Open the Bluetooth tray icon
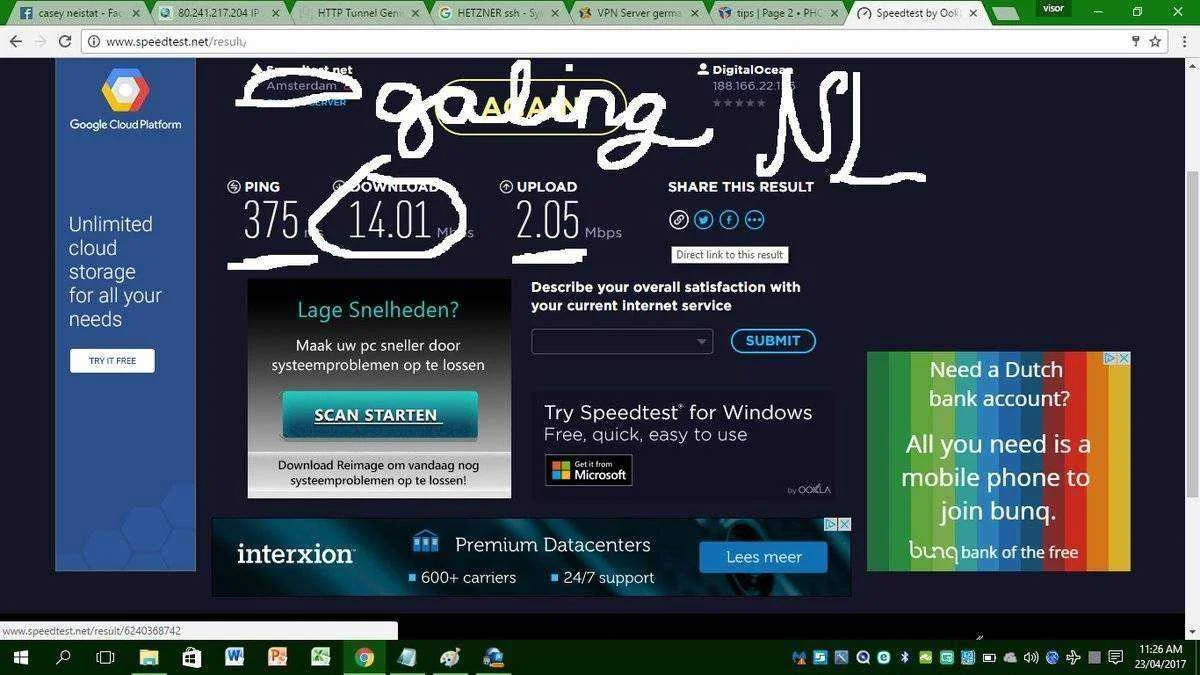Image resolution: width=1200 pixels, height=675 pixels. [x=904, y=657]
